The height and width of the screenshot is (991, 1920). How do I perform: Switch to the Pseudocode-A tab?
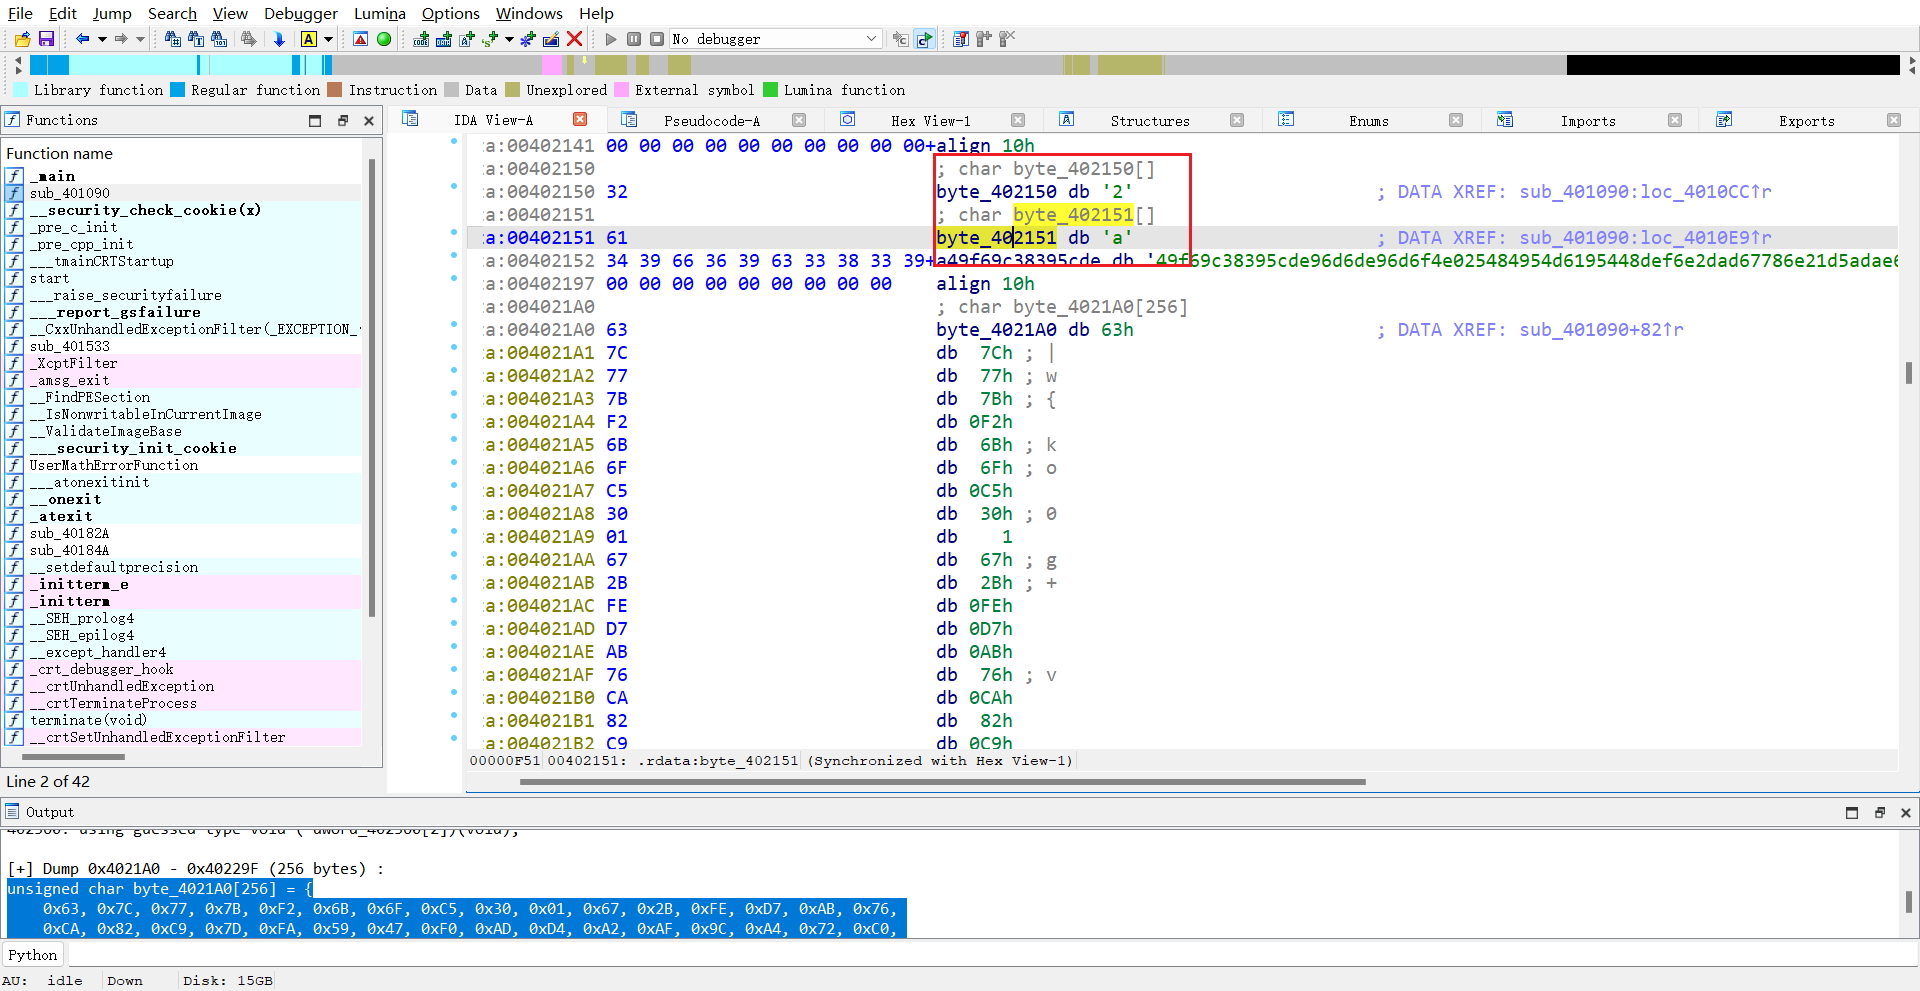click(711, 121)
